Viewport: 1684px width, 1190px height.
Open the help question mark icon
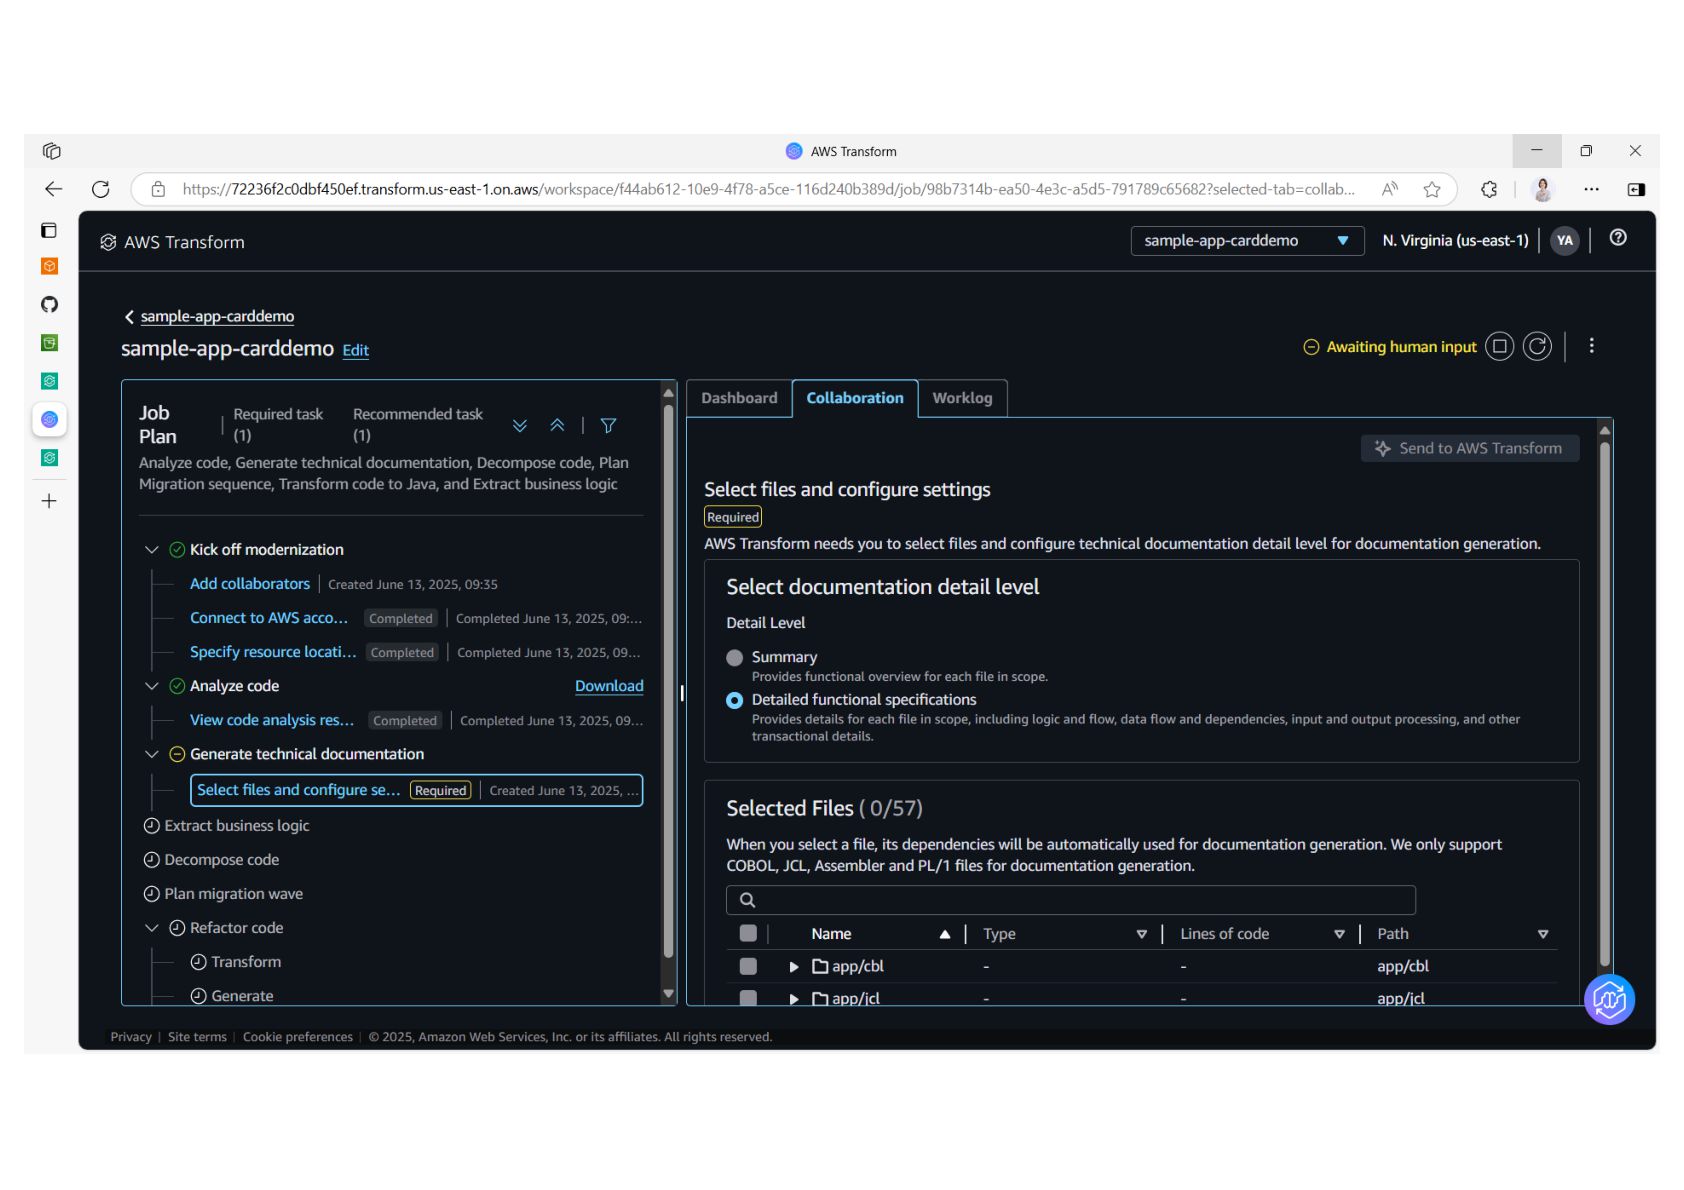tap(1617, 238)
